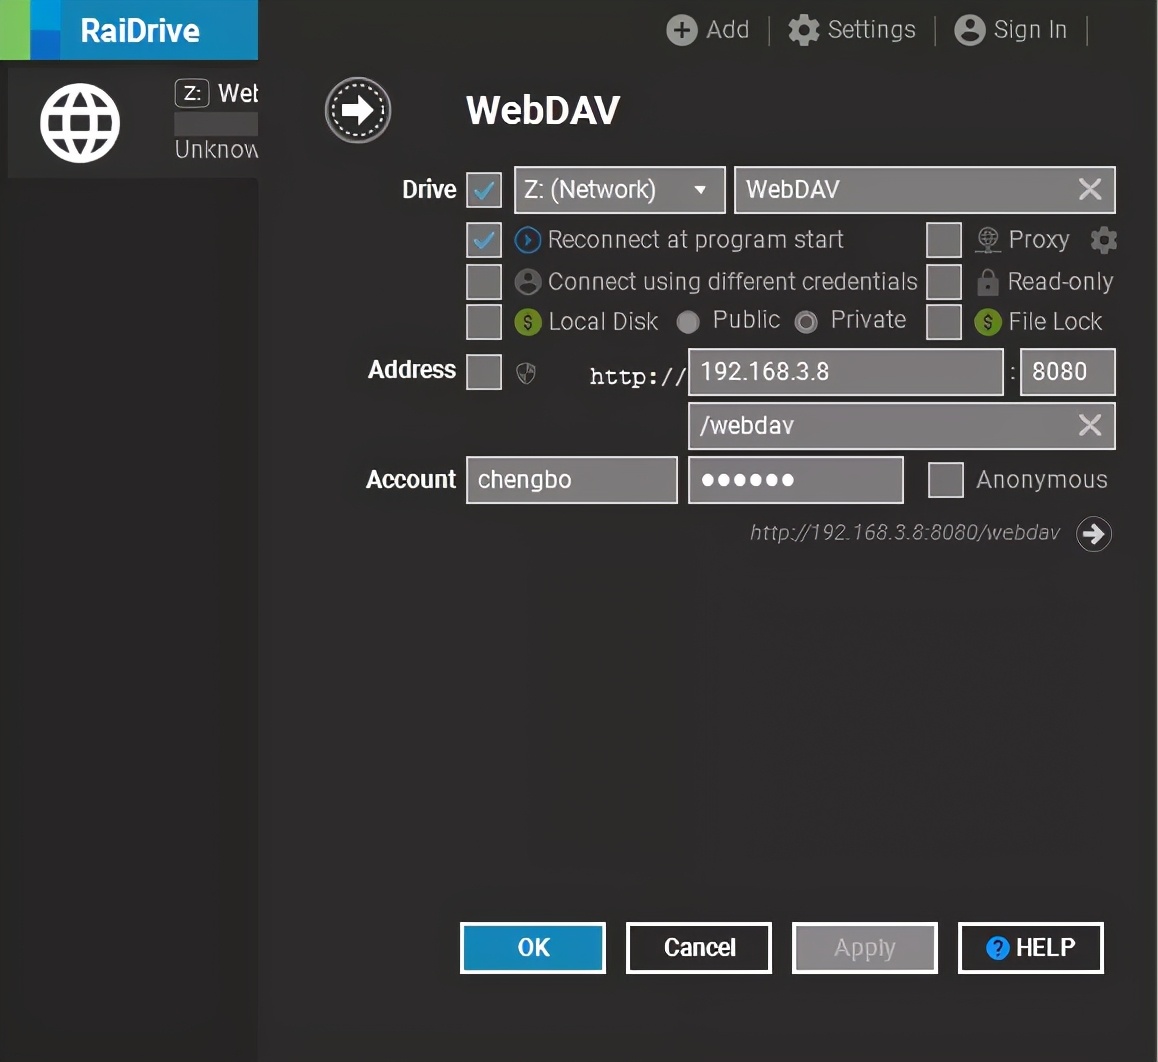The image size is (1158, 1062).
Task: Toggle Reconnect at program start checkbox
Action: (484, 240)
